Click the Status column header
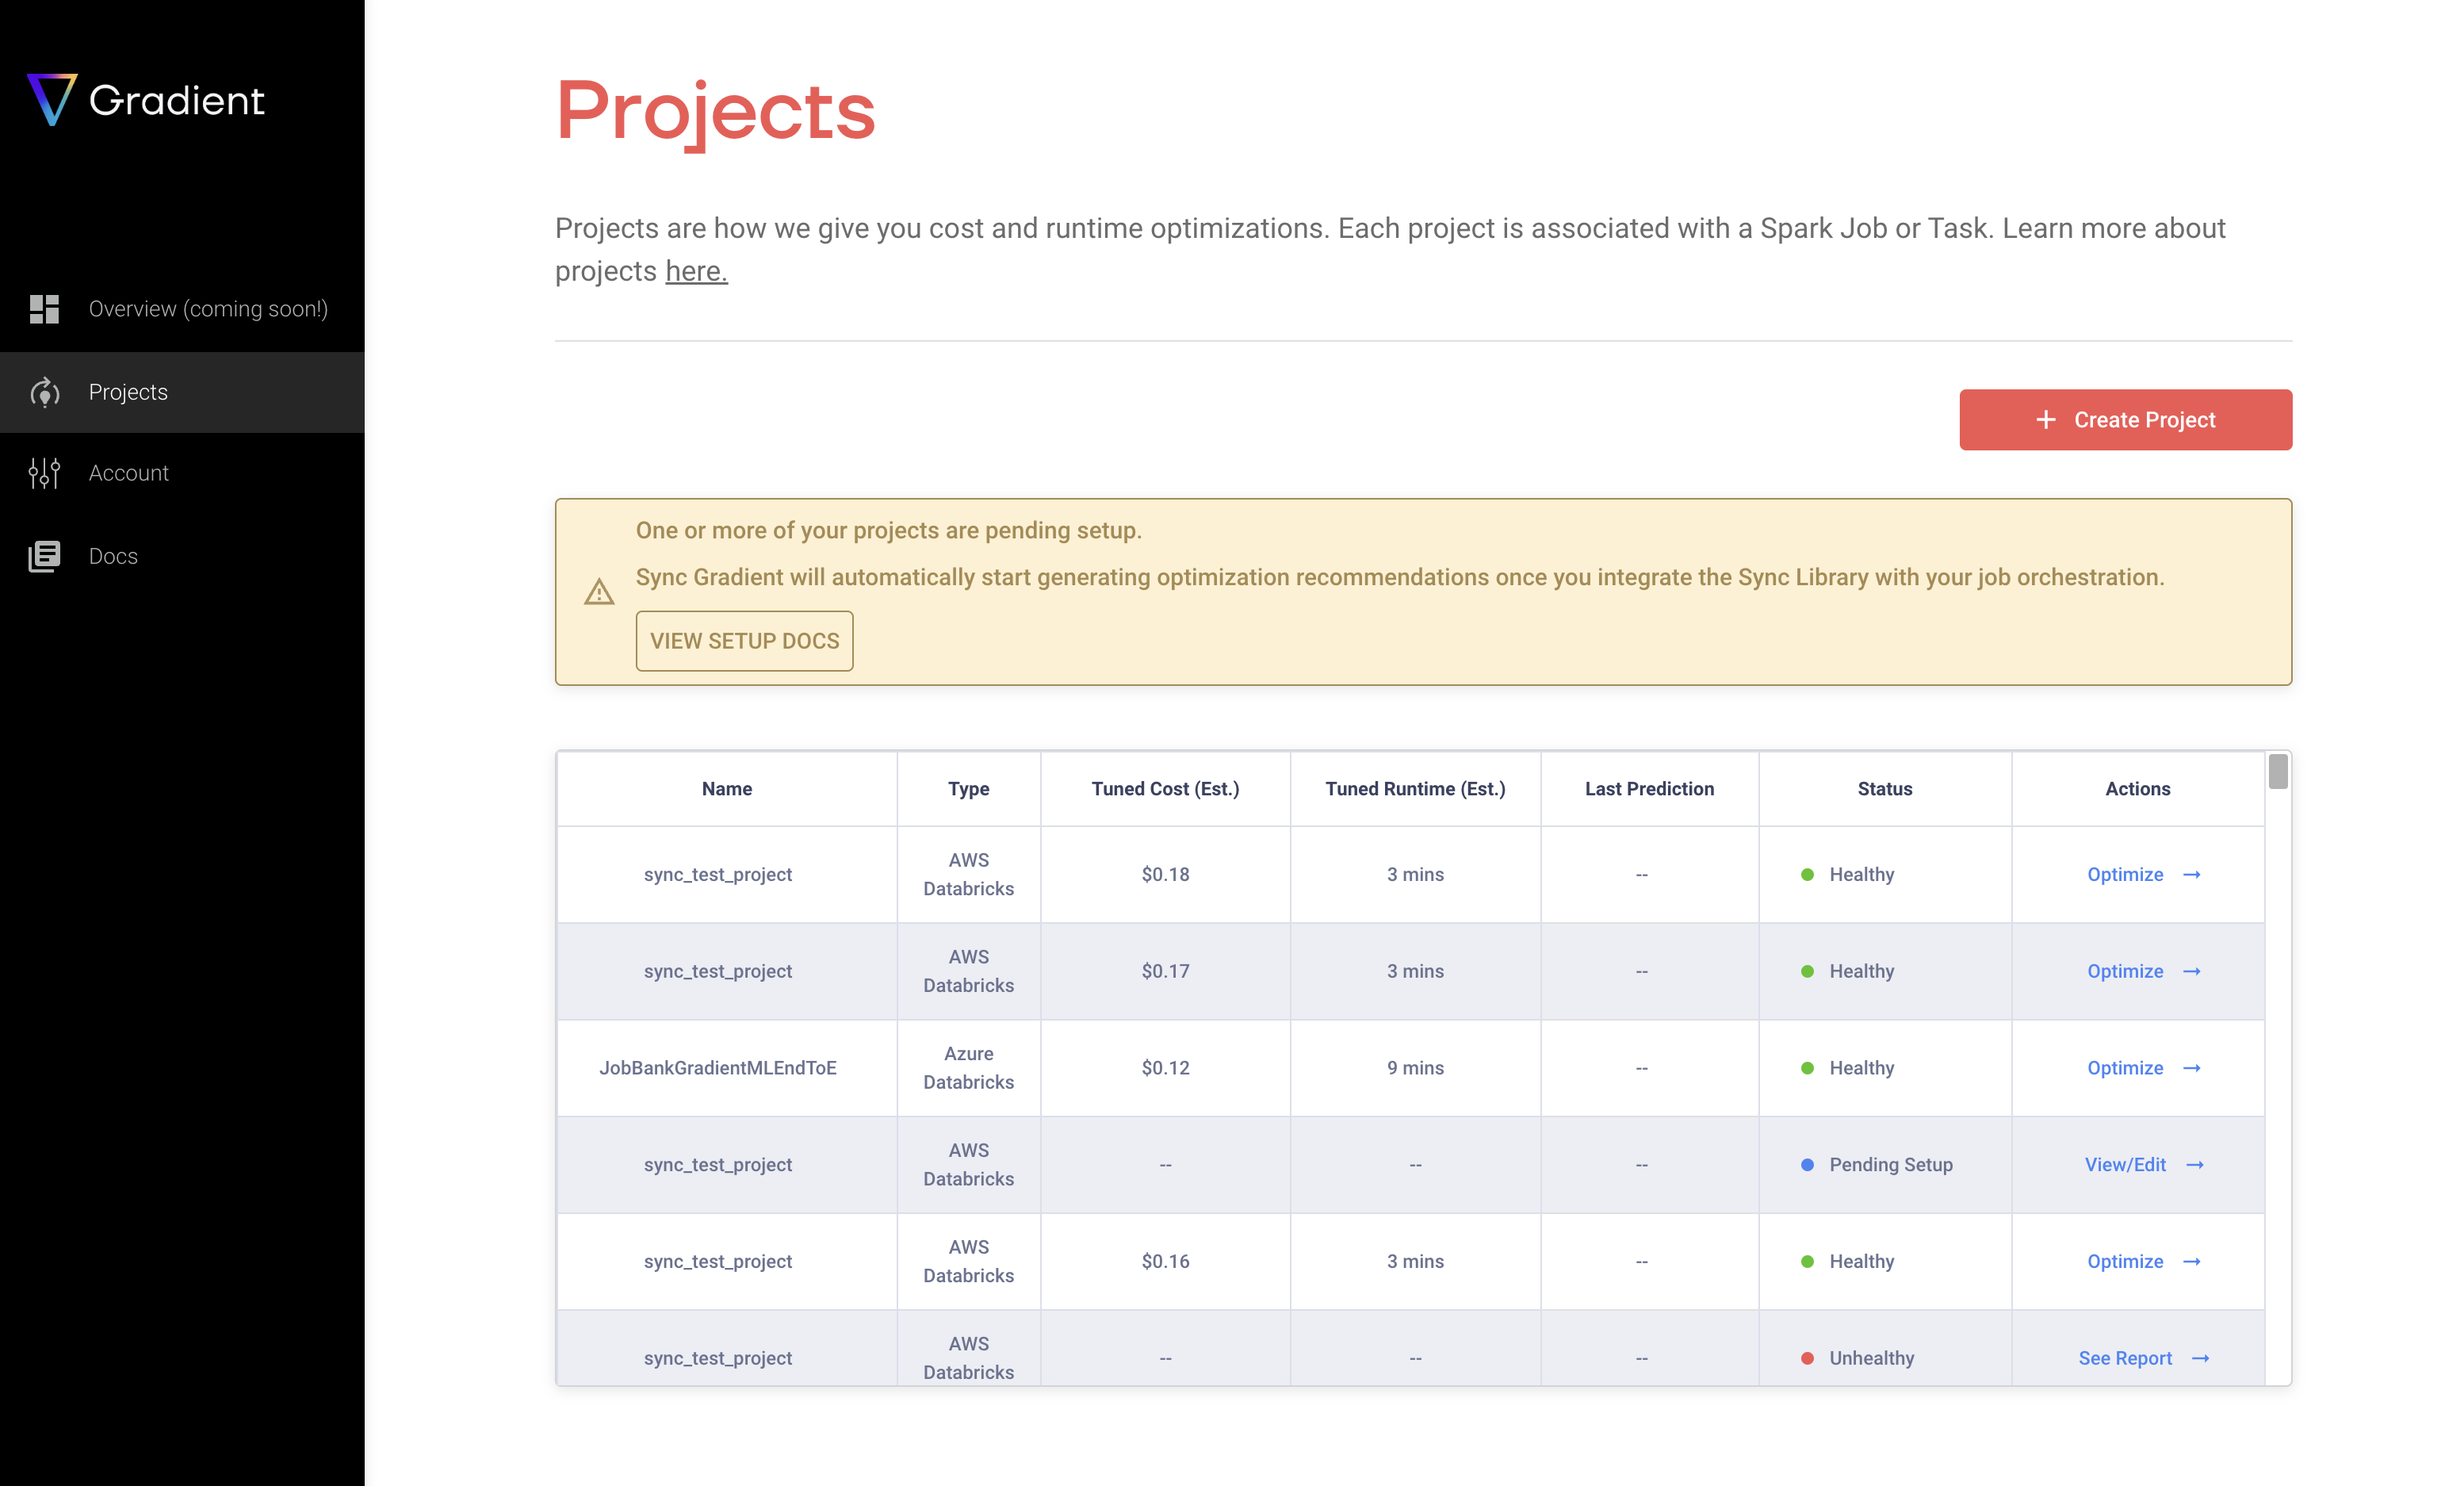2464x1486 pixels. click(x=1885, y=789)
